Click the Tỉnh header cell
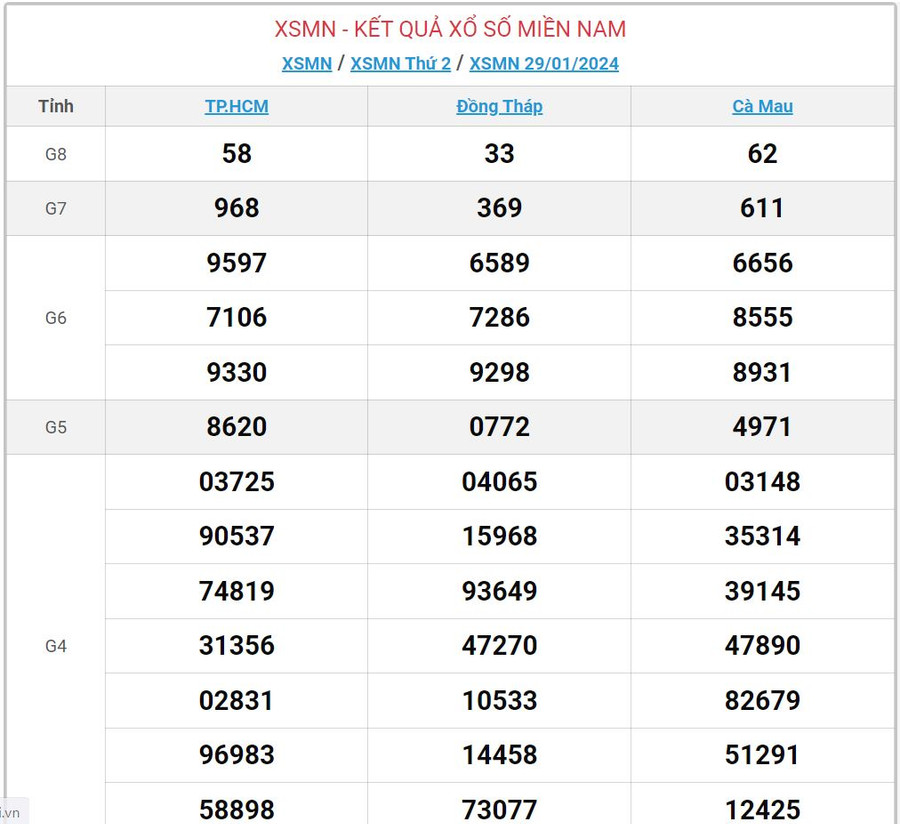The image size is (900, 824). point(56,106)
